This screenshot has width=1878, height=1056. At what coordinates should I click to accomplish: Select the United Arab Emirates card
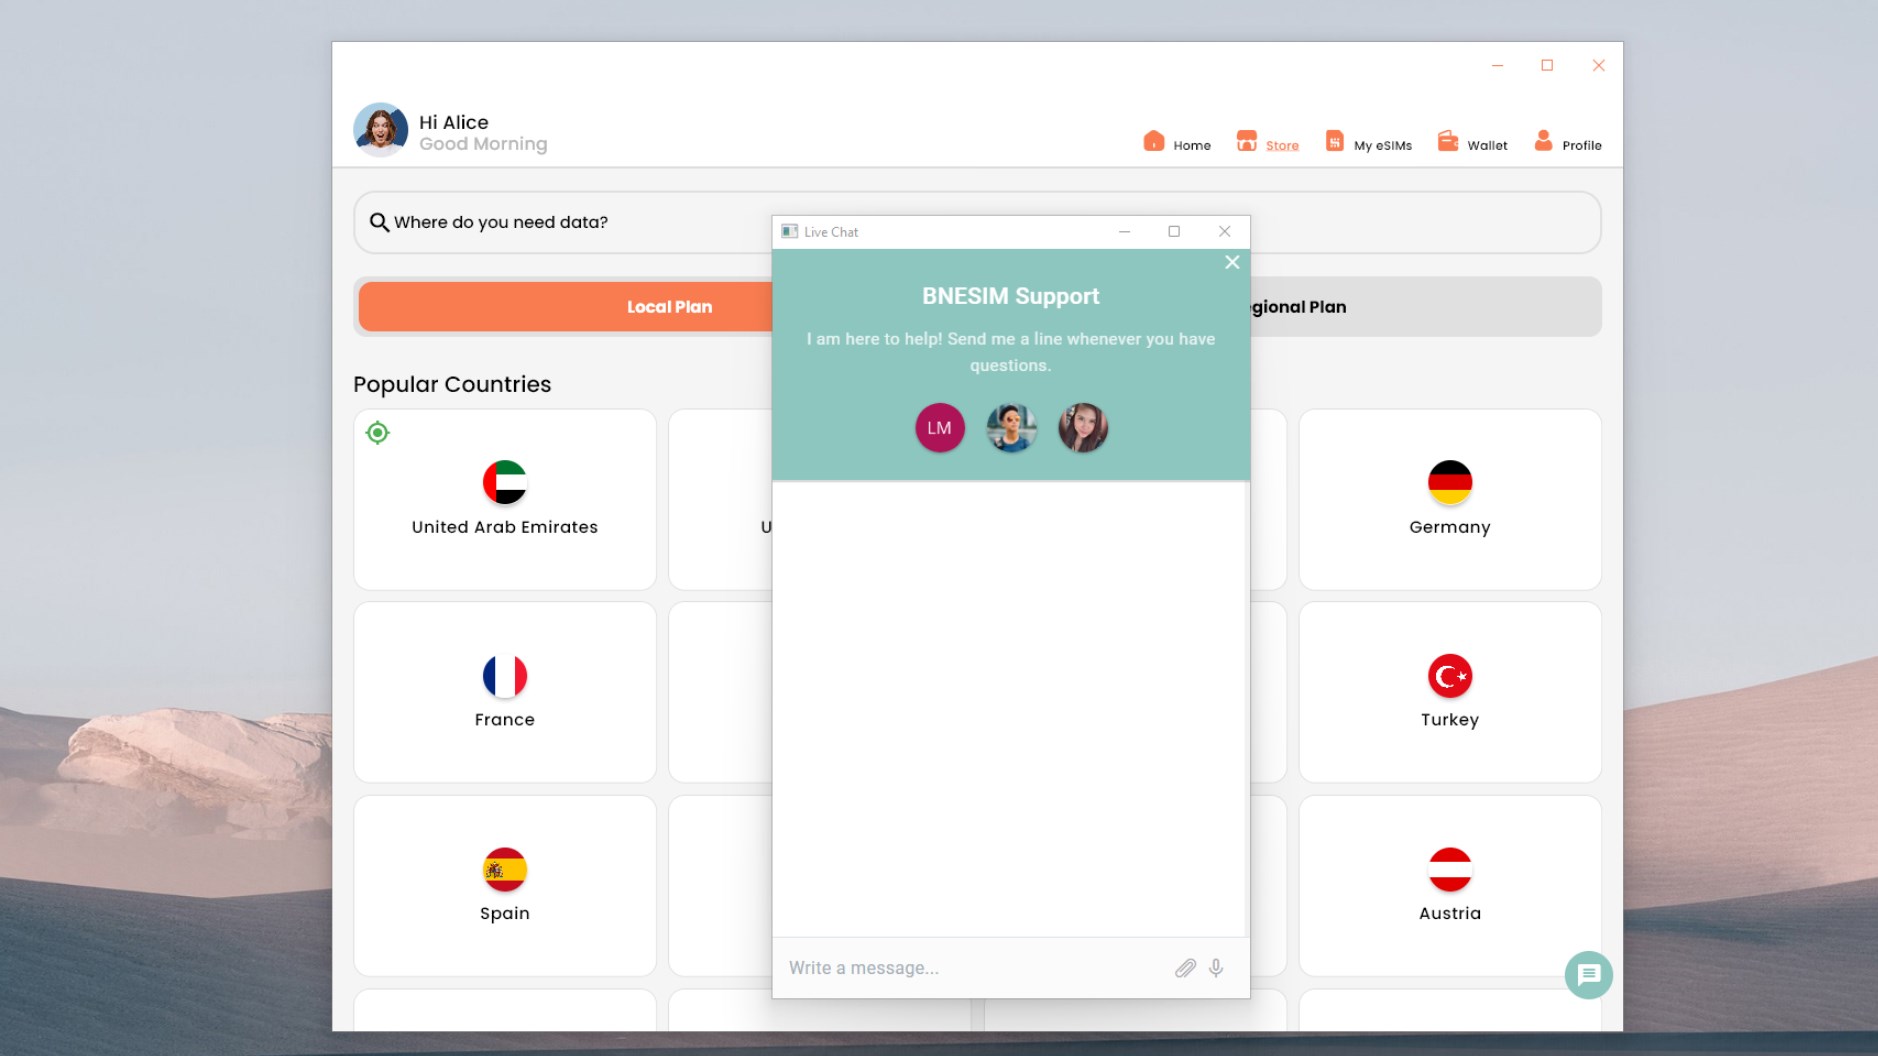[505, 499]
